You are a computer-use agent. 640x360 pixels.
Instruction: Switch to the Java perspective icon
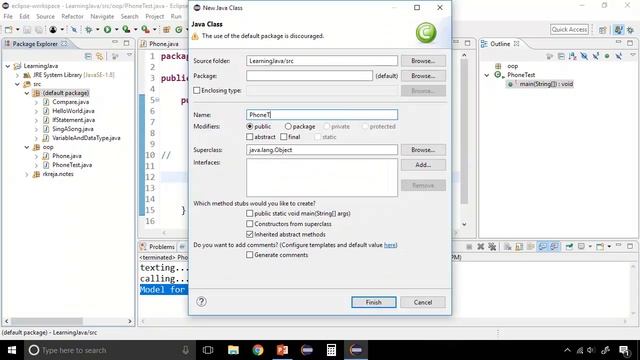point(619,30)
